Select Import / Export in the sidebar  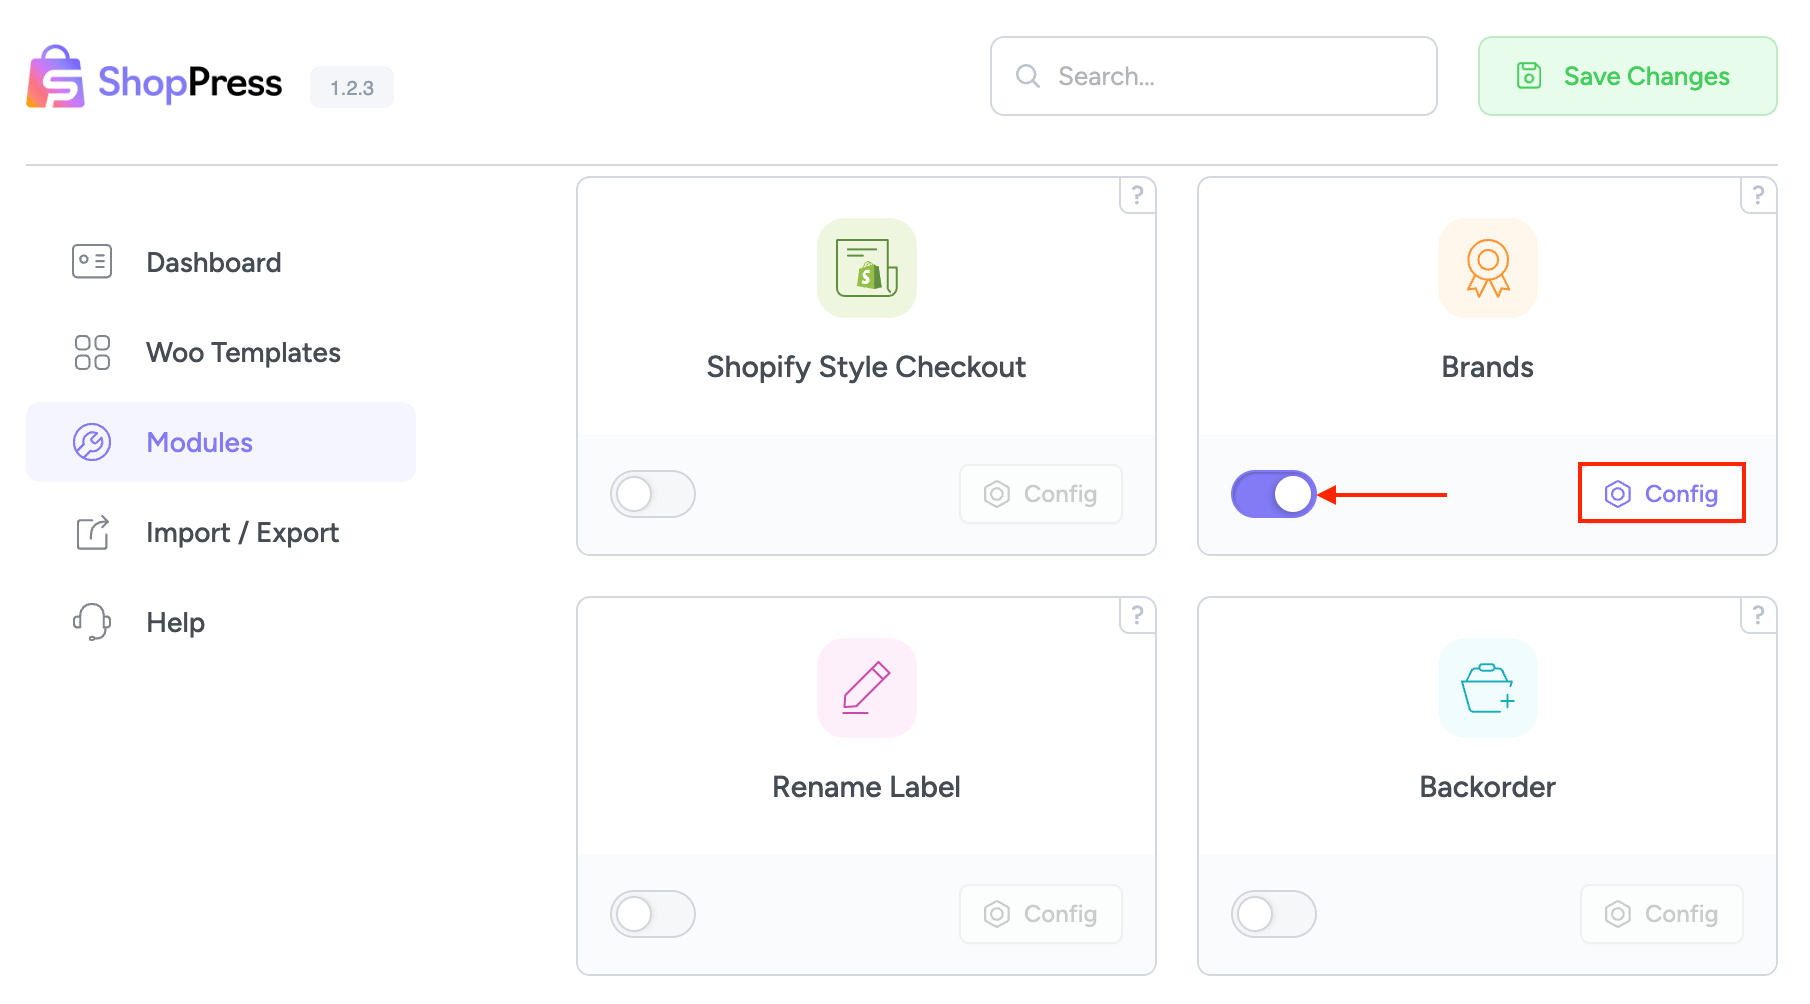242,532
